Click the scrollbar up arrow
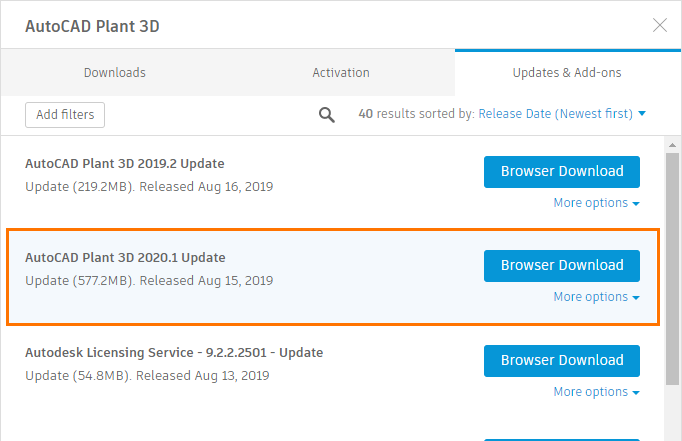 tap(673, 142)
